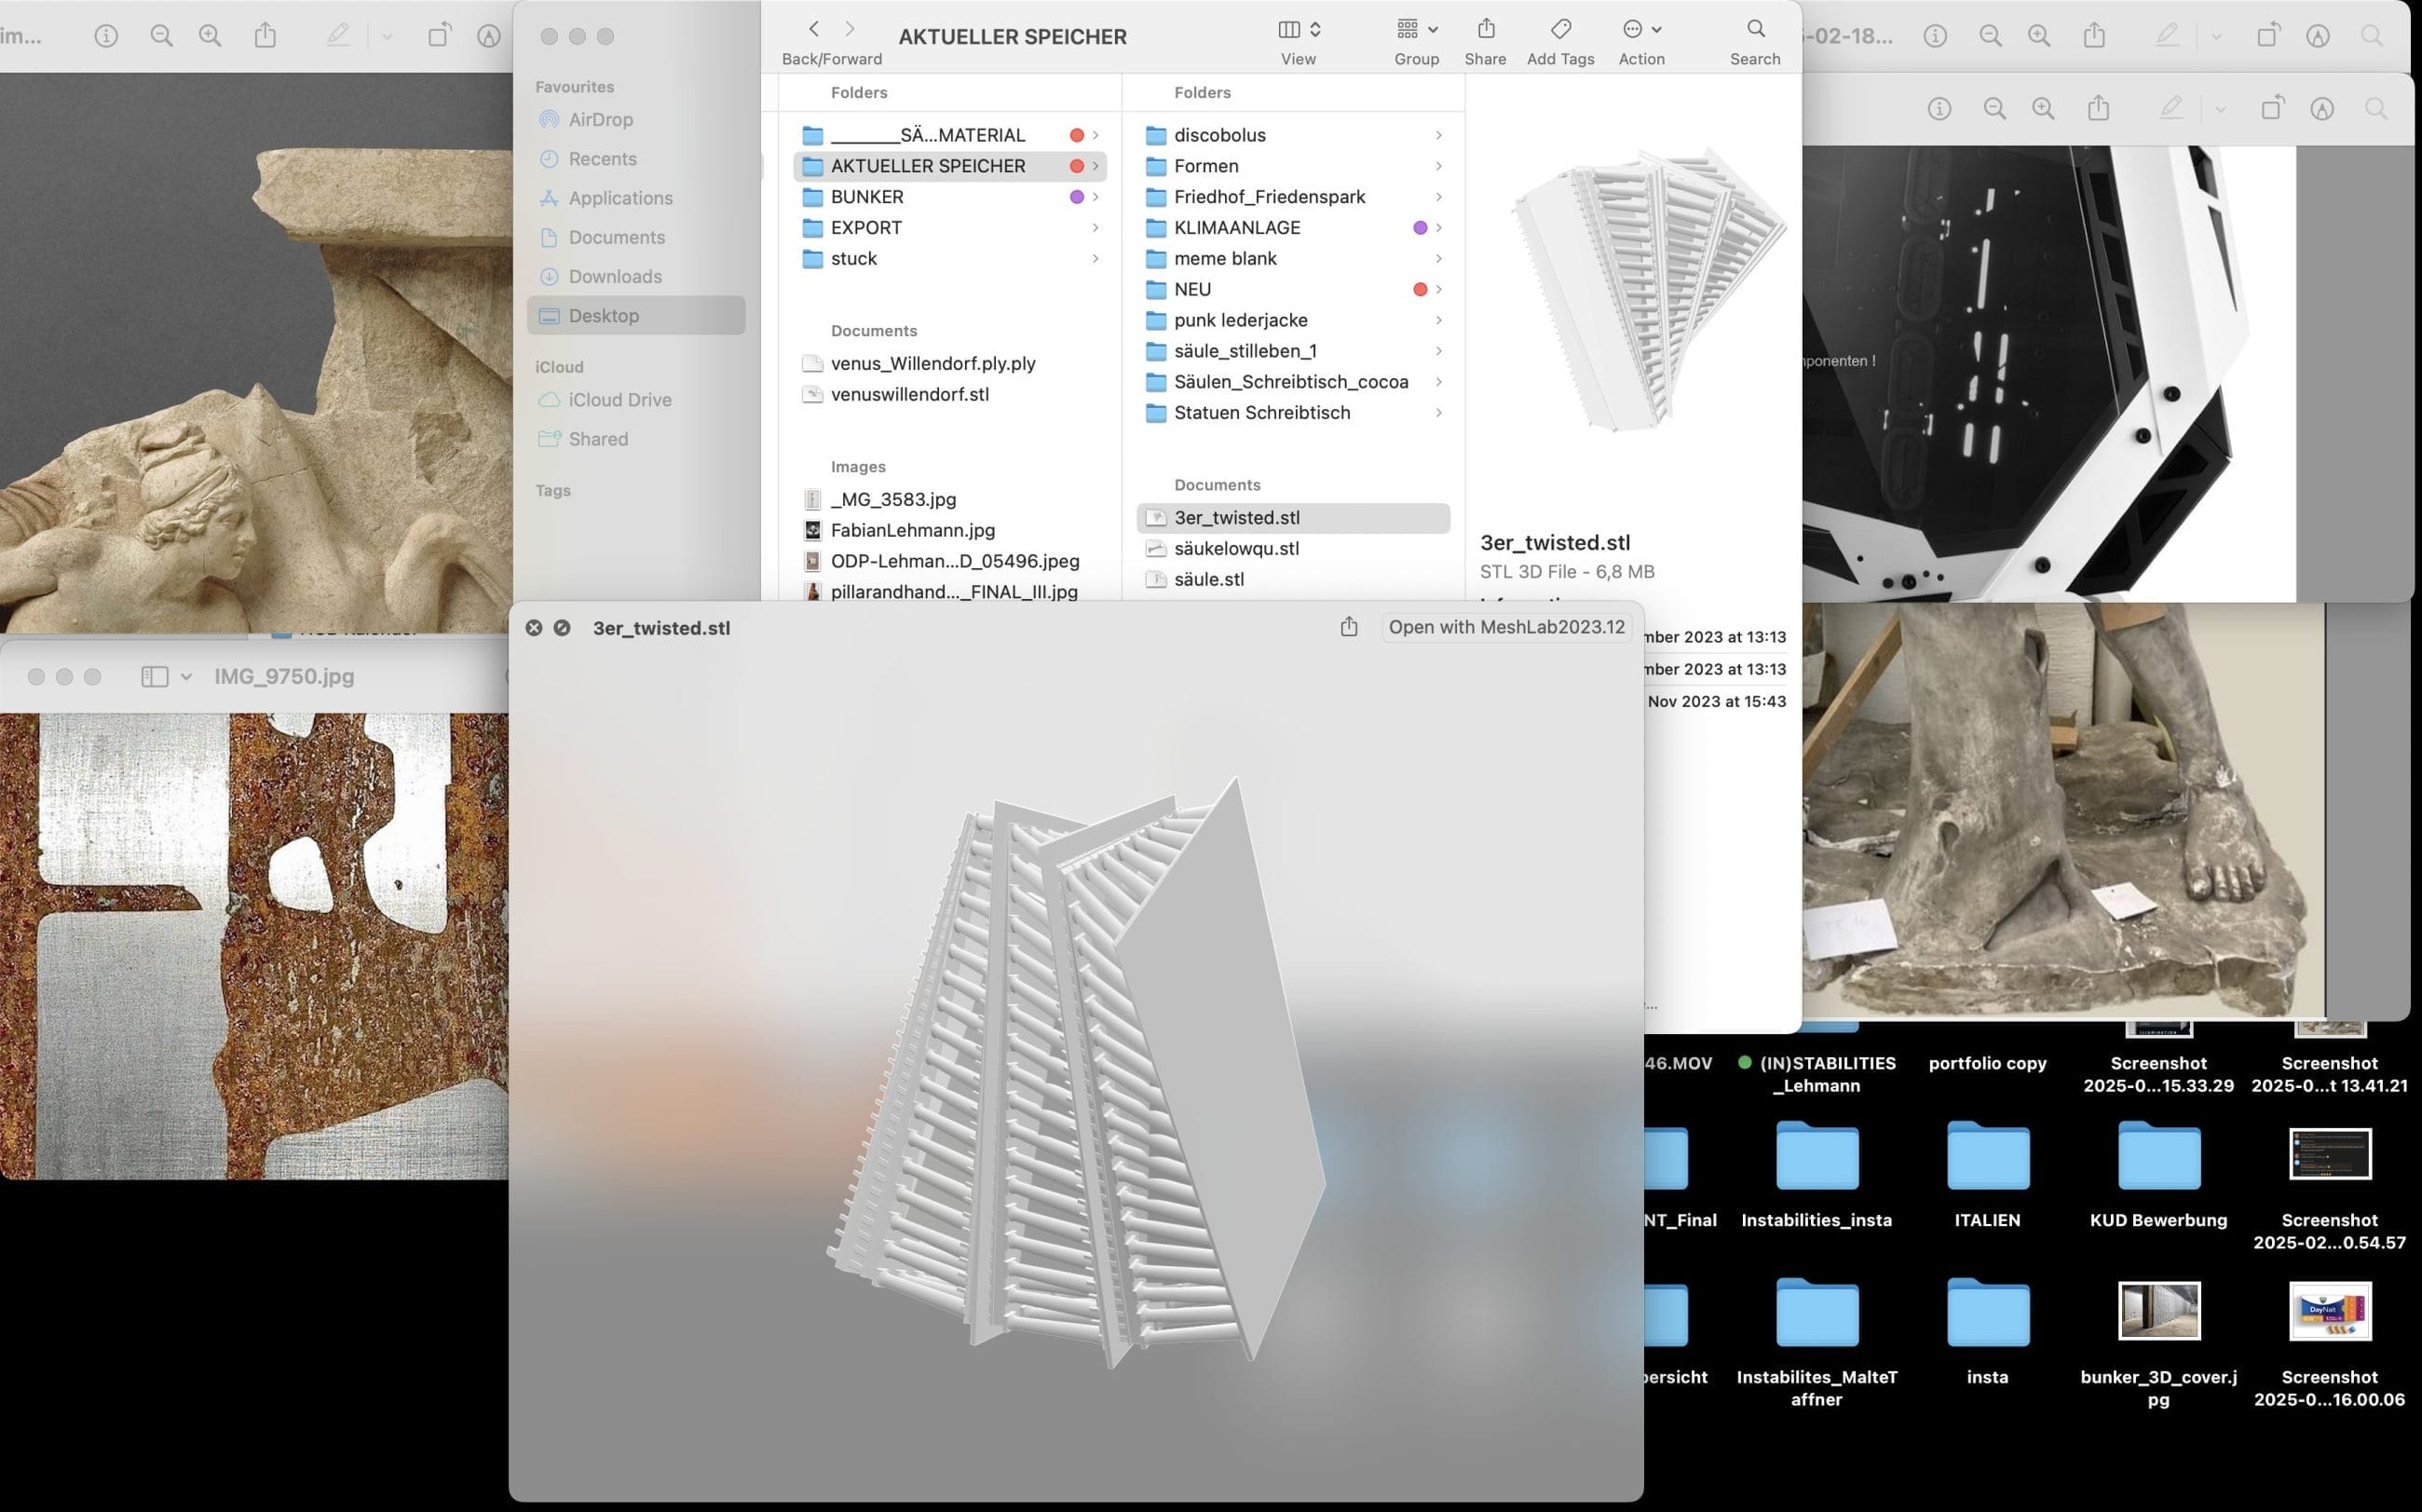Click the Finder Share toolbar icon
Screen dimensions: 2422x1512
[x=1485, y=29]
